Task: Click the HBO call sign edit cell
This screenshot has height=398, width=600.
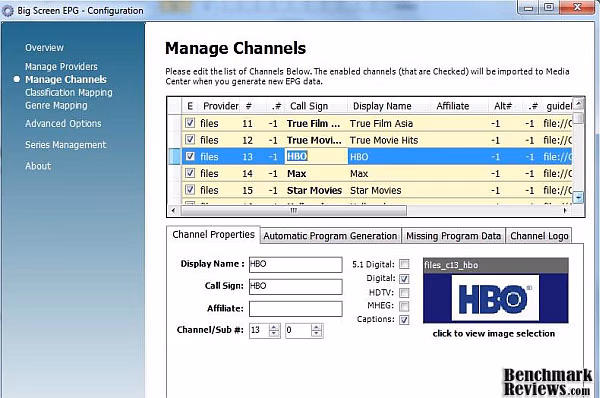Action: 316,157
